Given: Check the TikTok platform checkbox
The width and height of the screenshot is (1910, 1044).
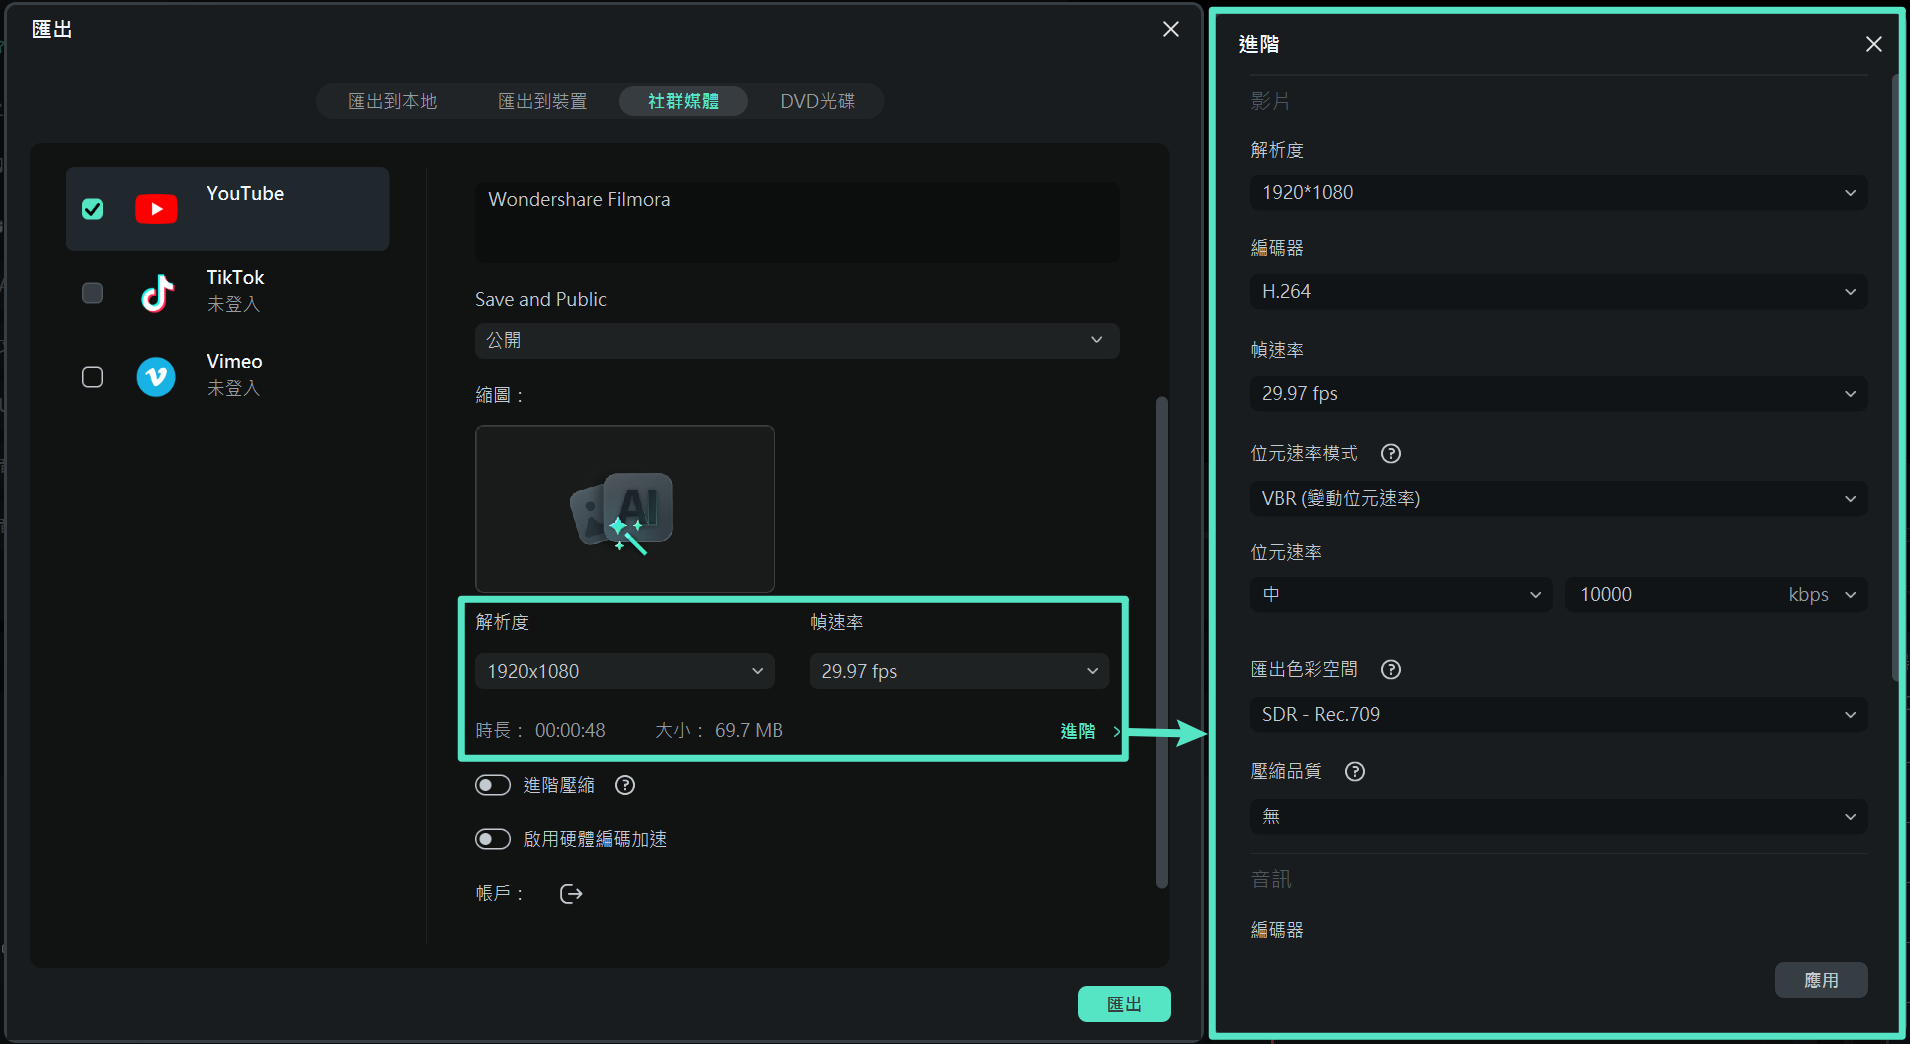Looking at the screenshot, I should coord(92,293).
